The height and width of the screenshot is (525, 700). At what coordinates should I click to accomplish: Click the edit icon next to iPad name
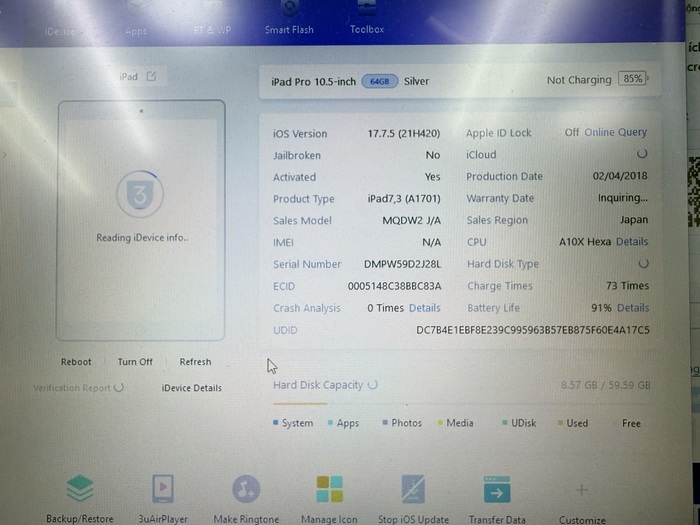[151, 76]
